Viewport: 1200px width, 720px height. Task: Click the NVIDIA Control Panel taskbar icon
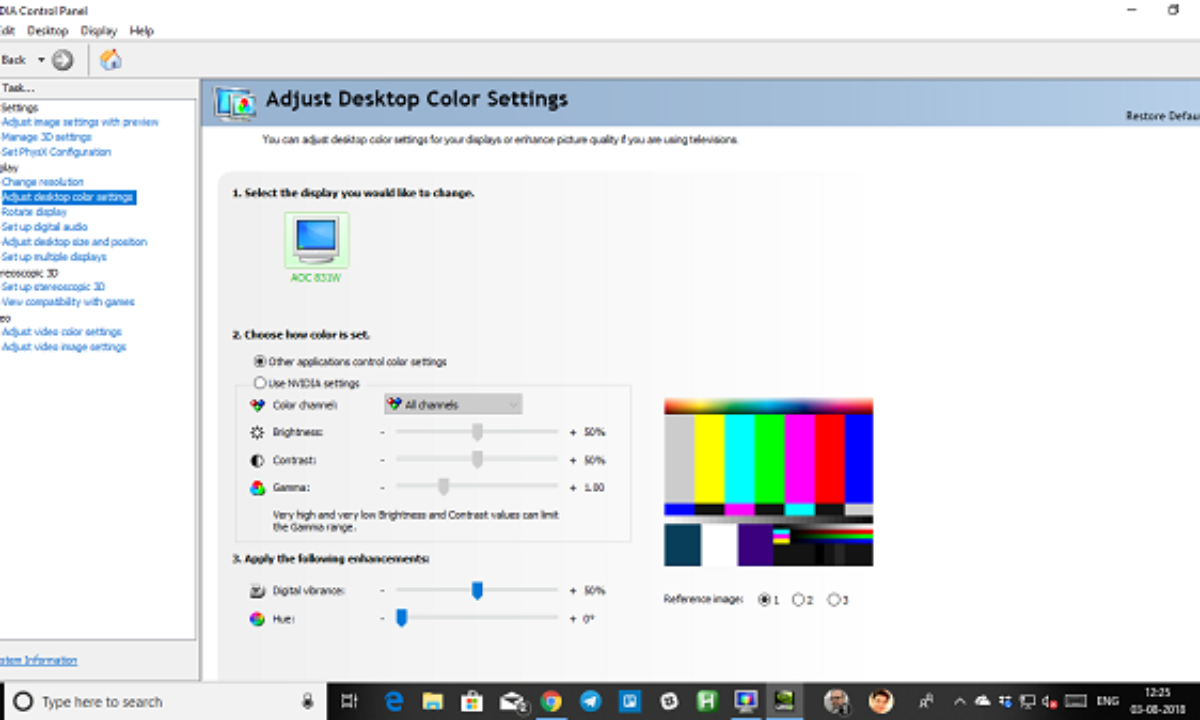(x=784, y=701)
